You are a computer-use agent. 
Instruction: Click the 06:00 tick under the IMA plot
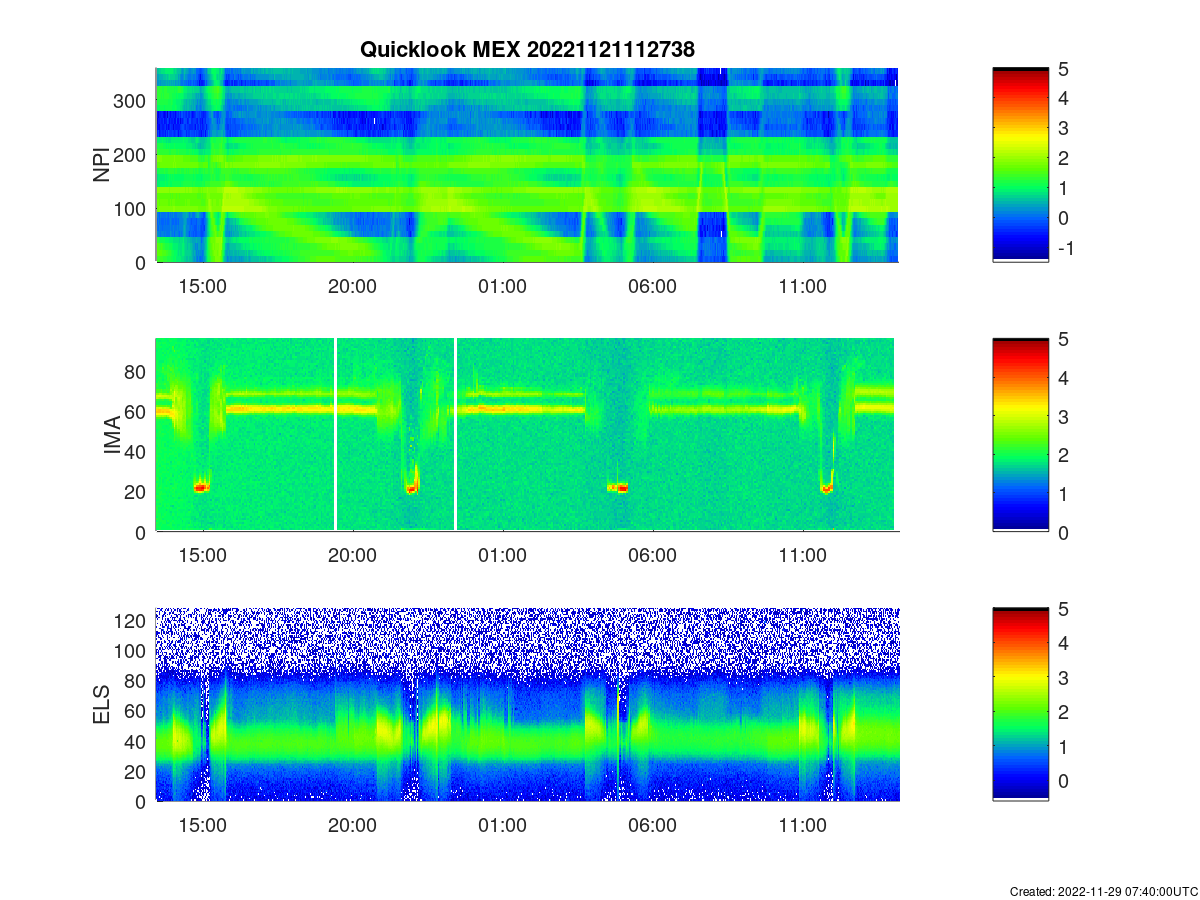point(653,556)
